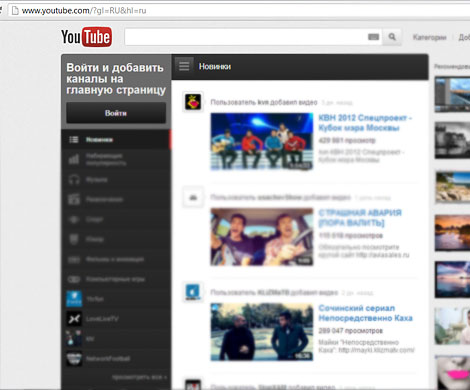Open the black-and-white recommended thumbnail
470x390 pixels.
coord(452,140)
